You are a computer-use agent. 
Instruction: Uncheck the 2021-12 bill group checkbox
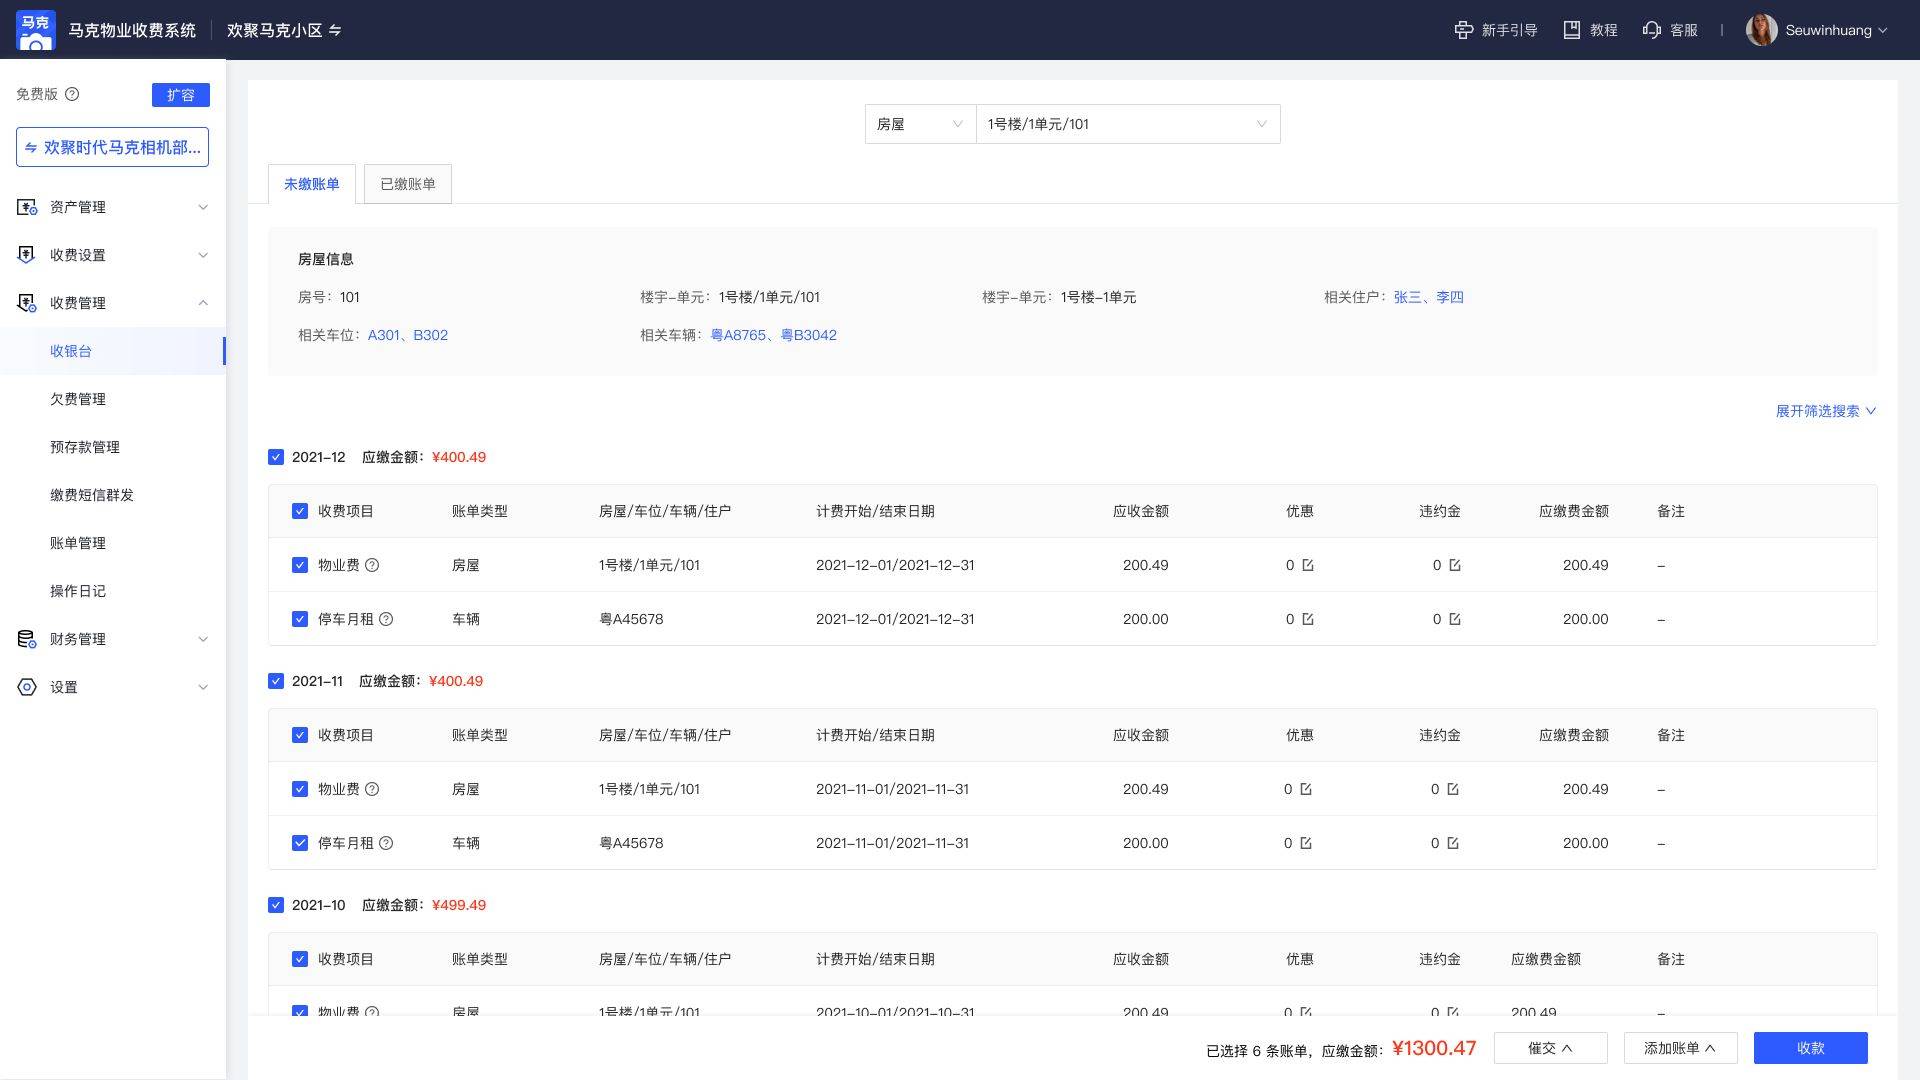tap(276, 457)
